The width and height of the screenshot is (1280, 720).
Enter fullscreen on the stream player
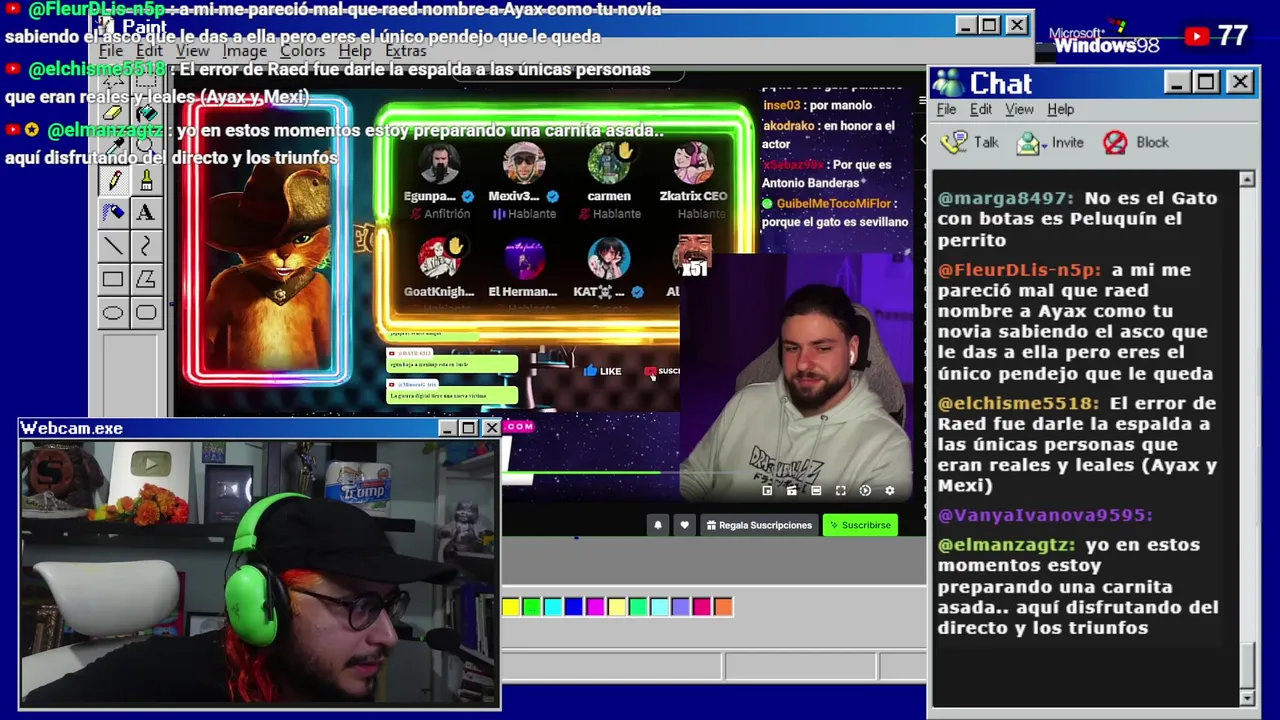tap(841, 491)
